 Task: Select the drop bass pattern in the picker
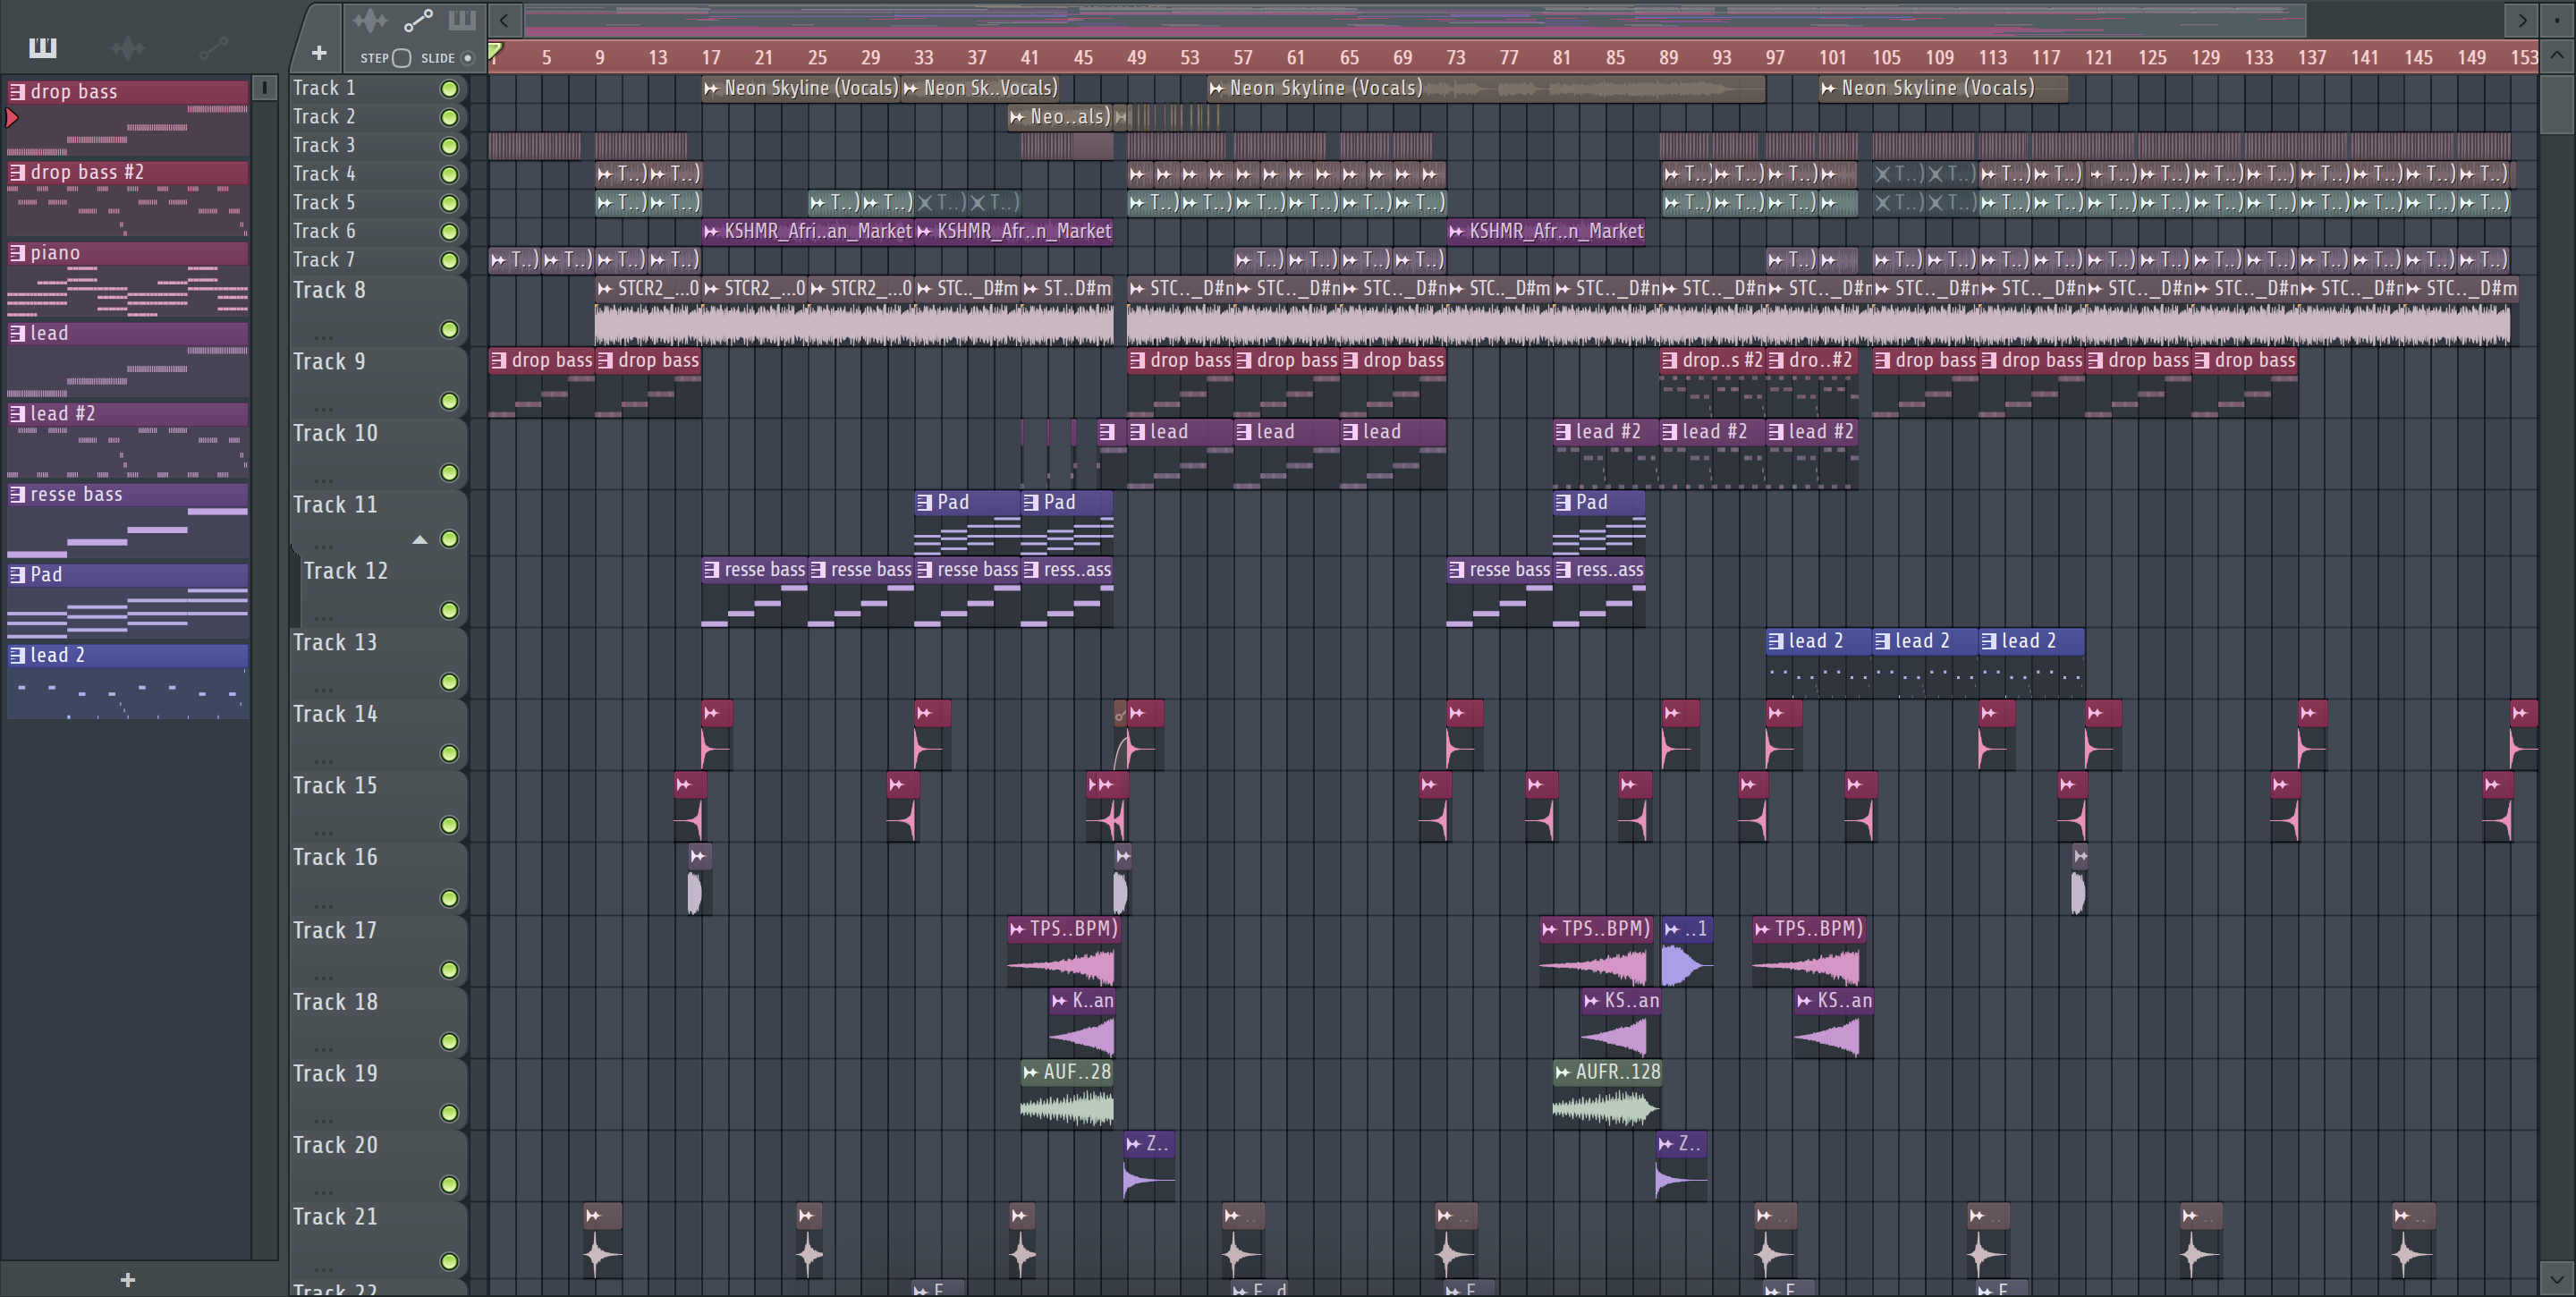point(127,118)
